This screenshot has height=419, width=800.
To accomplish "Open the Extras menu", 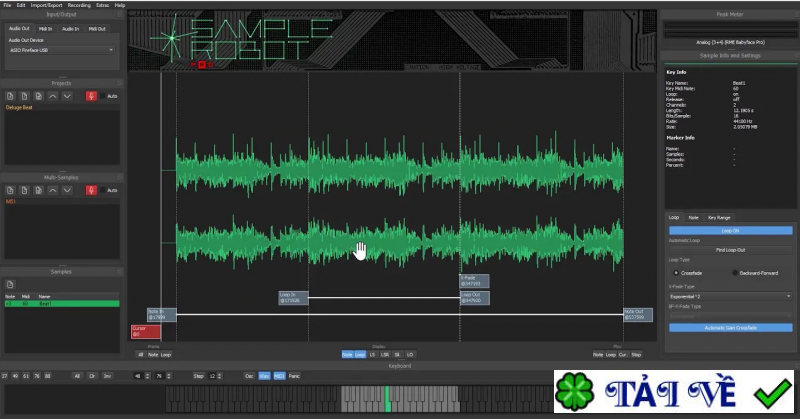I will [103, 5].
